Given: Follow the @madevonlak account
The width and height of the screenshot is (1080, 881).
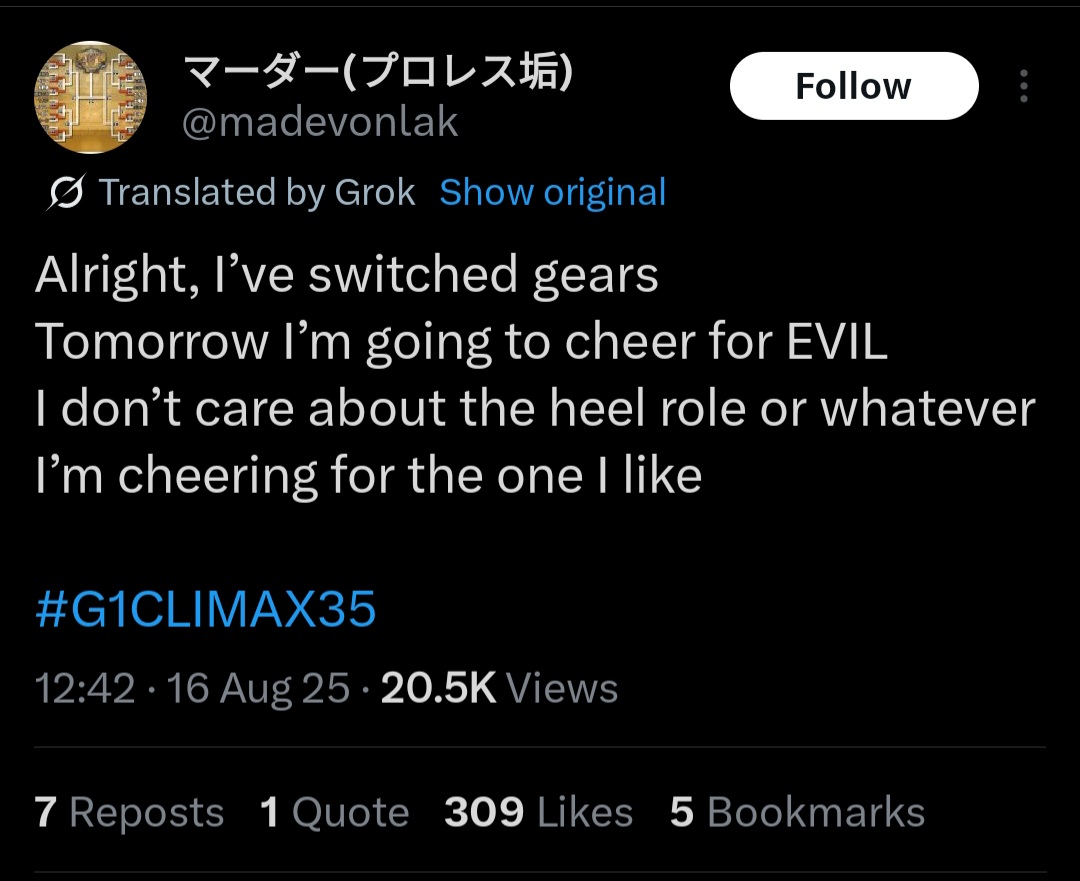Looking at the screenshot, I should tap(853, 87).
